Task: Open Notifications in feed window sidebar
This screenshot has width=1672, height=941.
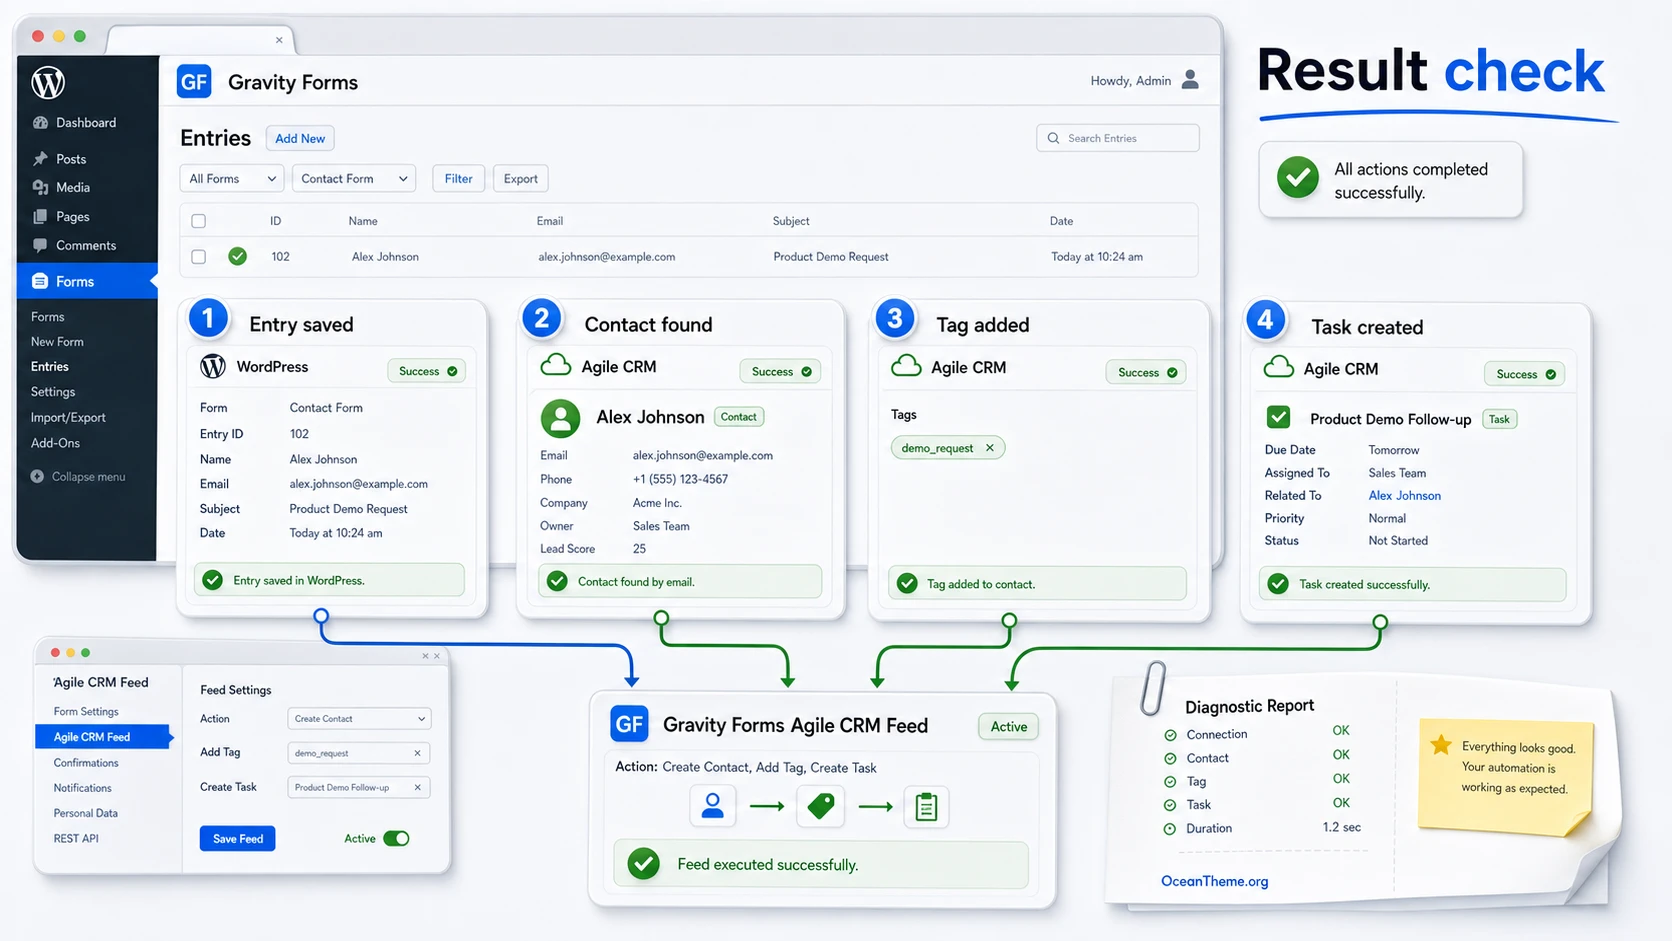Action: [82, 788]
